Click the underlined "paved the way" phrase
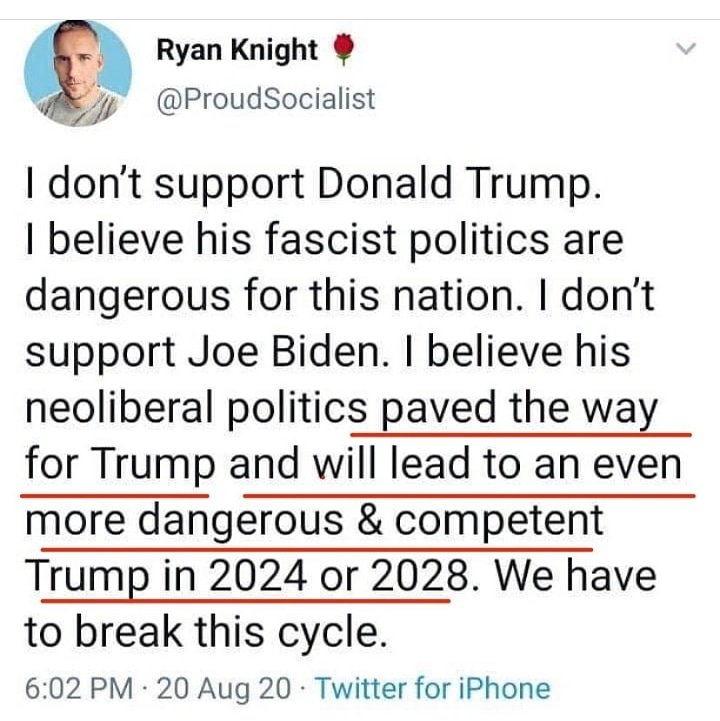720x721 pixels. click(x=518, y=410)
